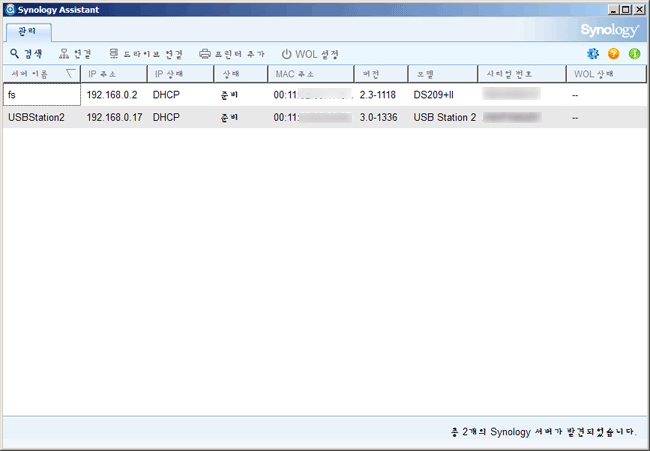
Task: Click blurred serial number in USBStation2 row
Action: point(512,117)
